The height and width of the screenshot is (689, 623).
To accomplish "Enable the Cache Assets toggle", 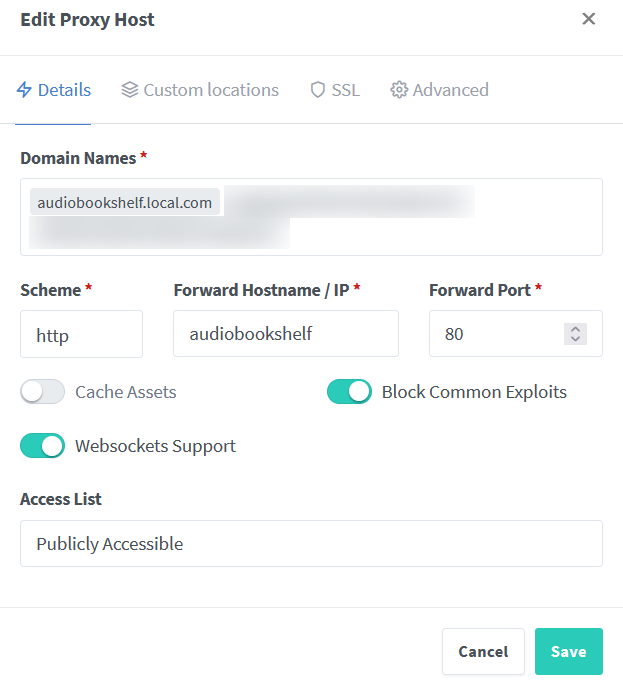I will click(43, 392).
